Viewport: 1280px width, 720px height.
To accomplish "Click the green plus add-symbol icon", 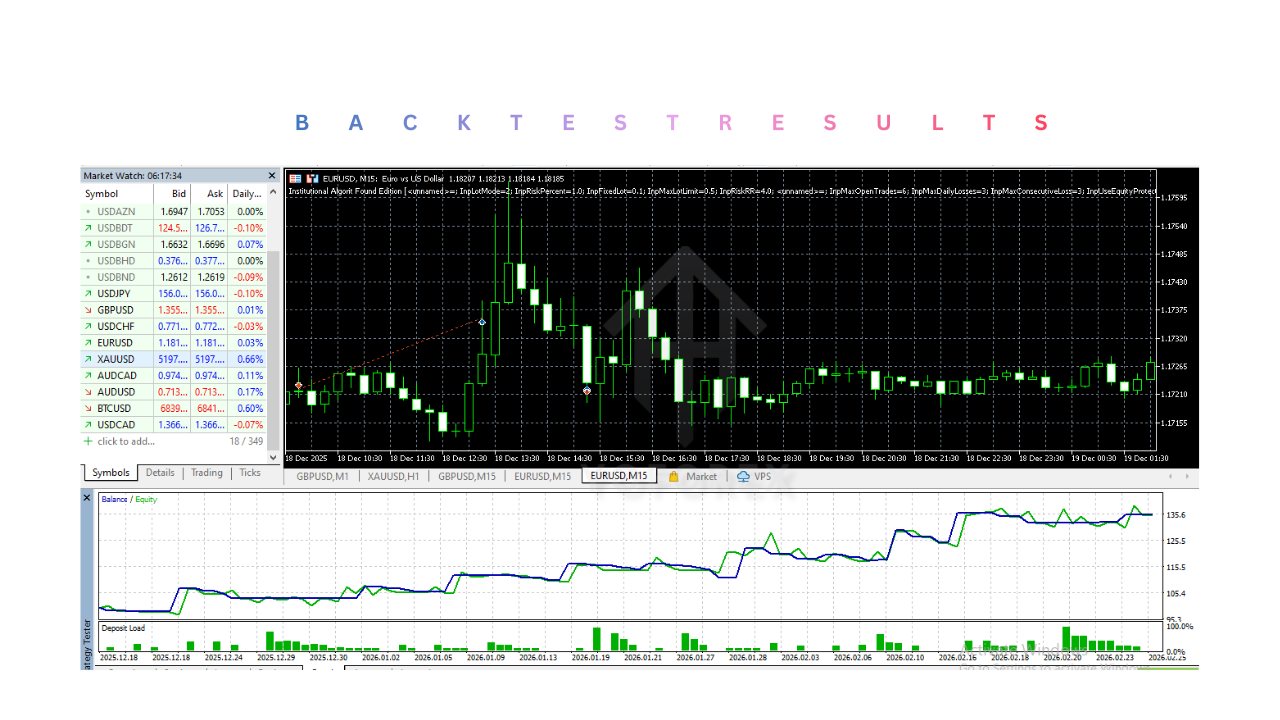I will point(87,441).
